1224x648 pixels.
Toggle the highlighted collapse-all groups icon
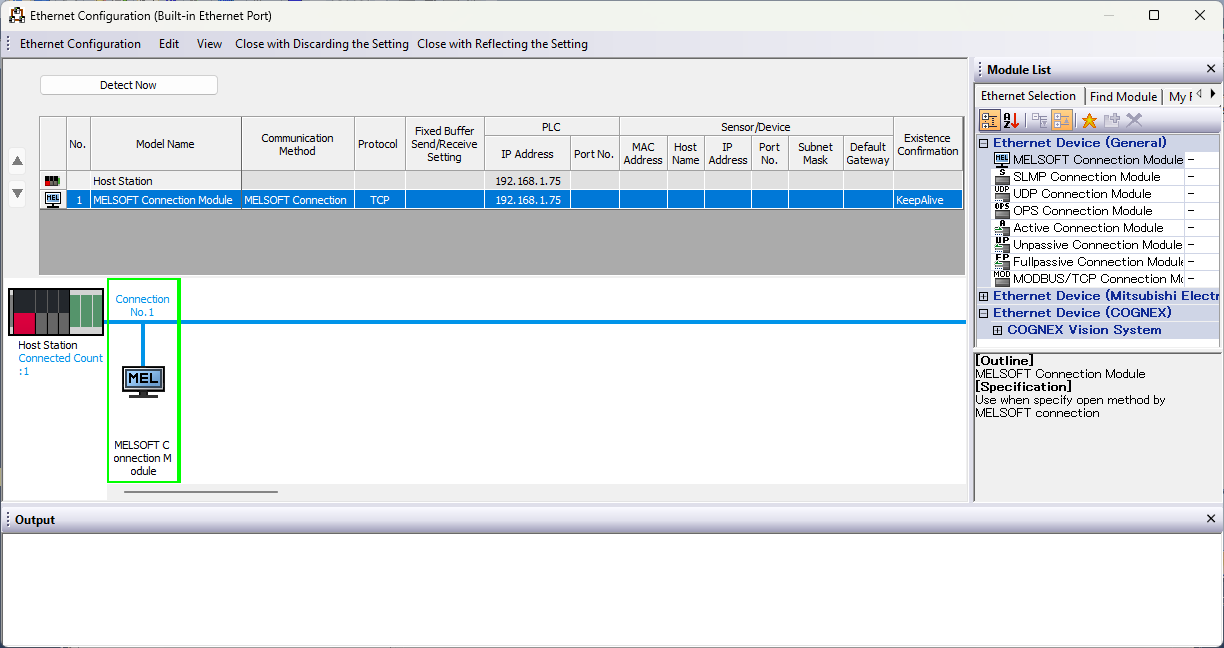1061,120
